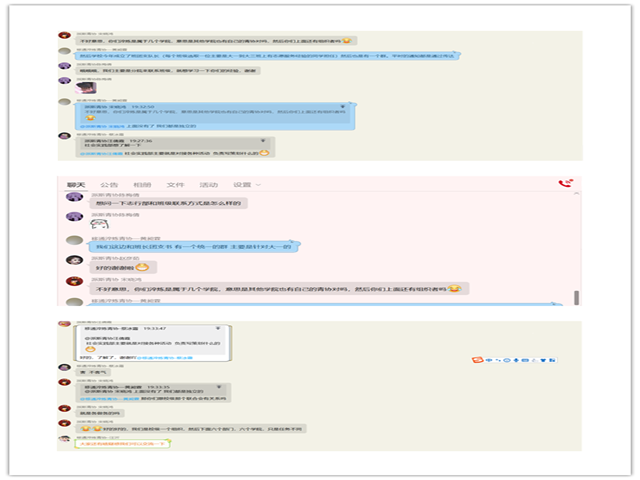Click the chat window vertical scrollbar

pos(574,297)
